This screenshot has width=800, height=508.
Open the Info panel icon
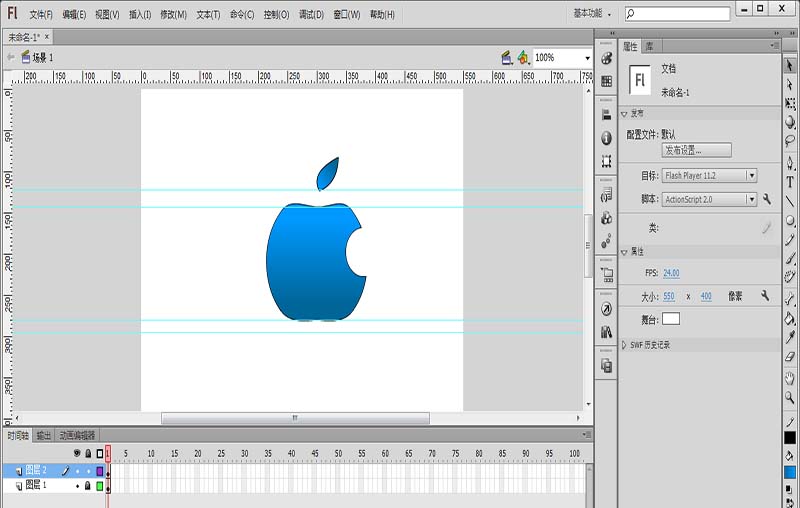pos(606,138)
